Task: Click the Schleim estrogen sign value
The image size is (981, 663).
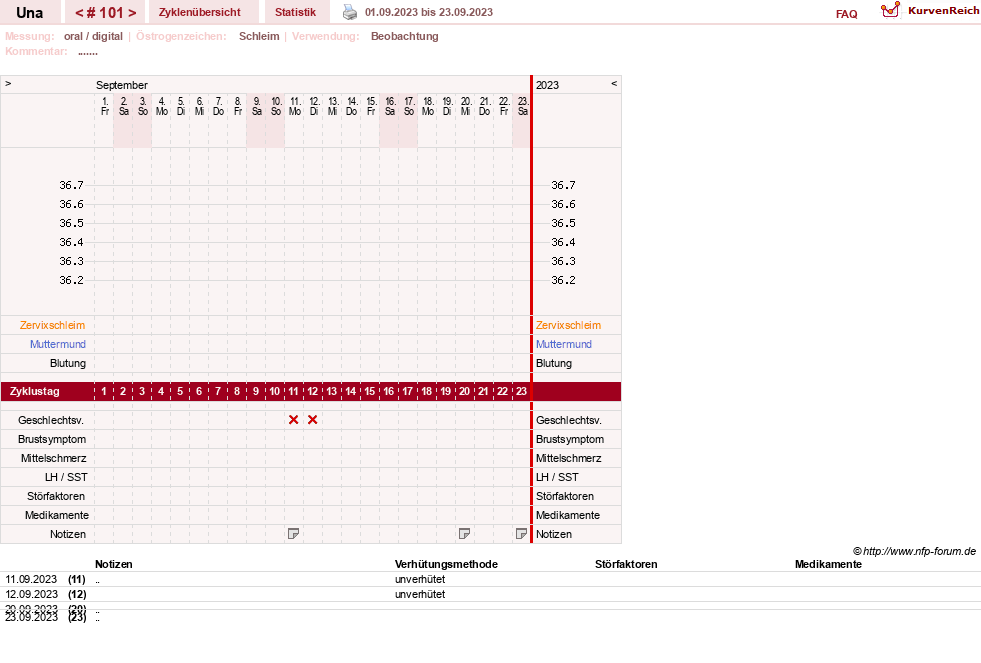Action: (x=259, y=36)
